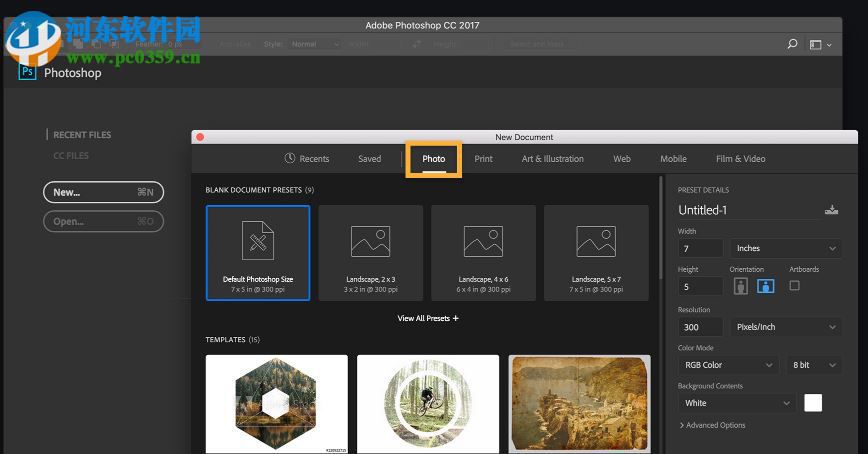Viewport: 868px width, 454px height.
Task: Save document preset via download icon
Action: point(831,210)
